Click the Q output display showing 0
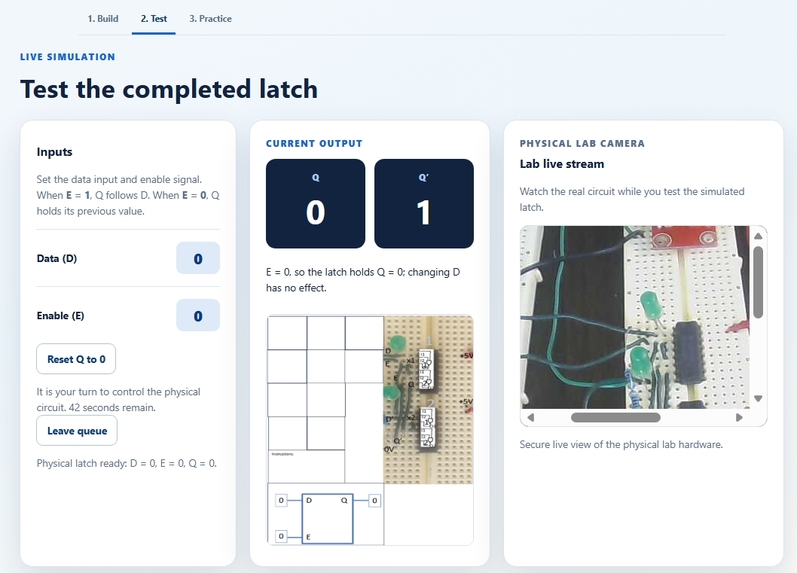This screenshot has height=573, width=797. point(315,203)
